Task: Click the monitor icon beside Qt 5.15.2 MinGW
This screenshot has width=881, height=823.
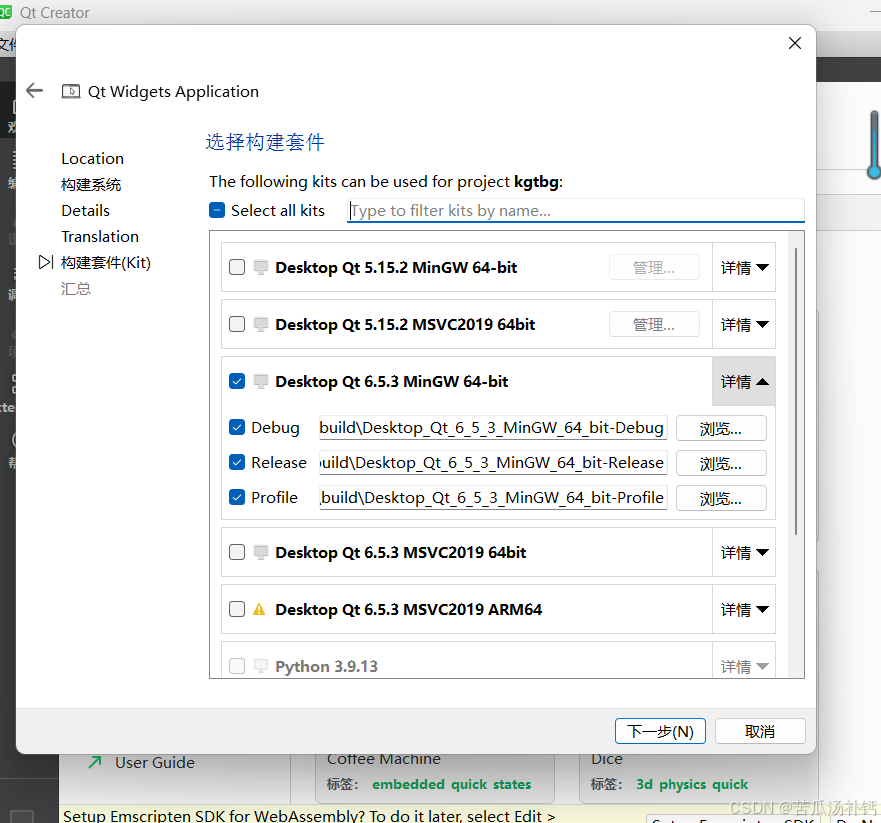Action: (x=261, y=267)
